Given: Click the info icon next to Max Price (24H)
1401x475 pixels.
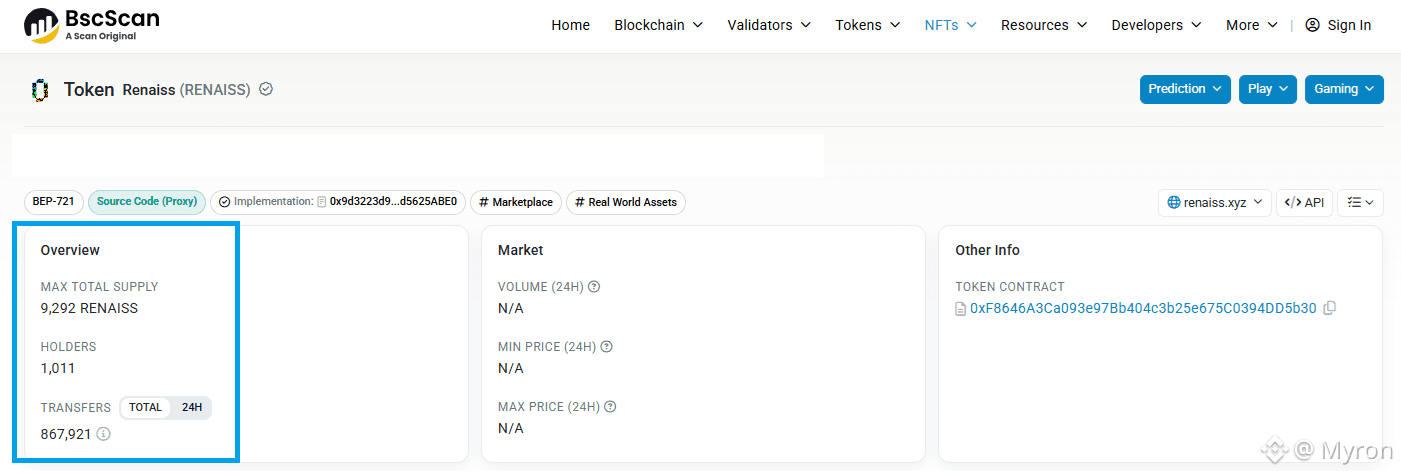Looking at the screenshot, I should click(610, 407).
